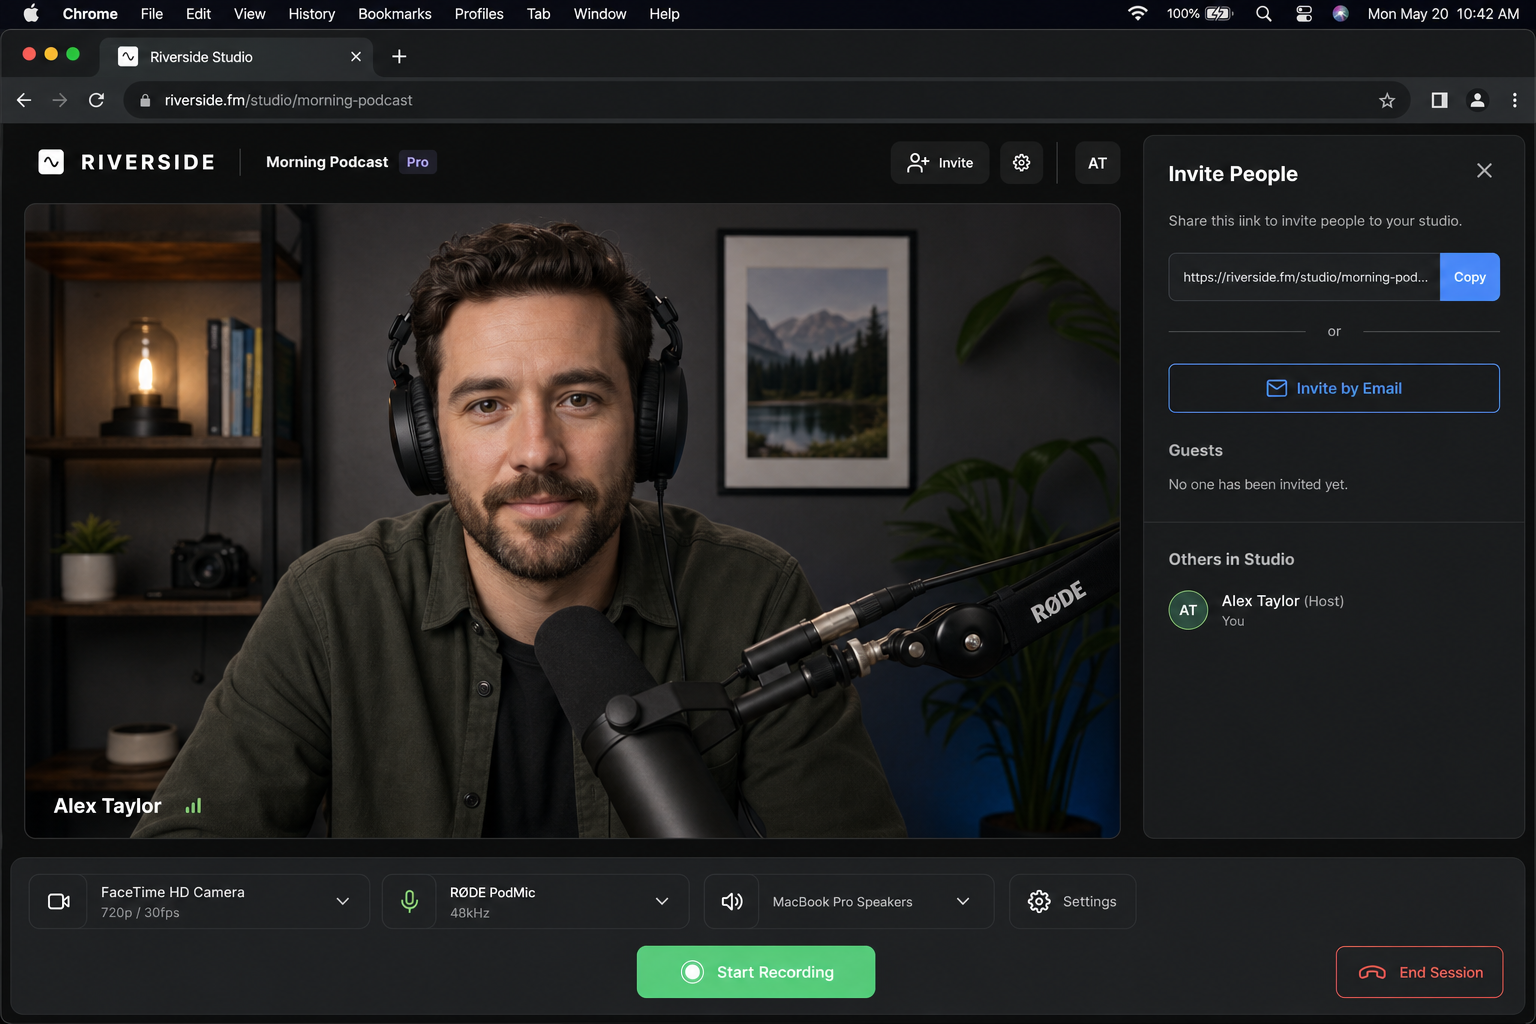This screenshot has height=1024, width=1536.
Task: Click the date and time in menu bar
Action: pyautogui.click(x=1443, y=14)
